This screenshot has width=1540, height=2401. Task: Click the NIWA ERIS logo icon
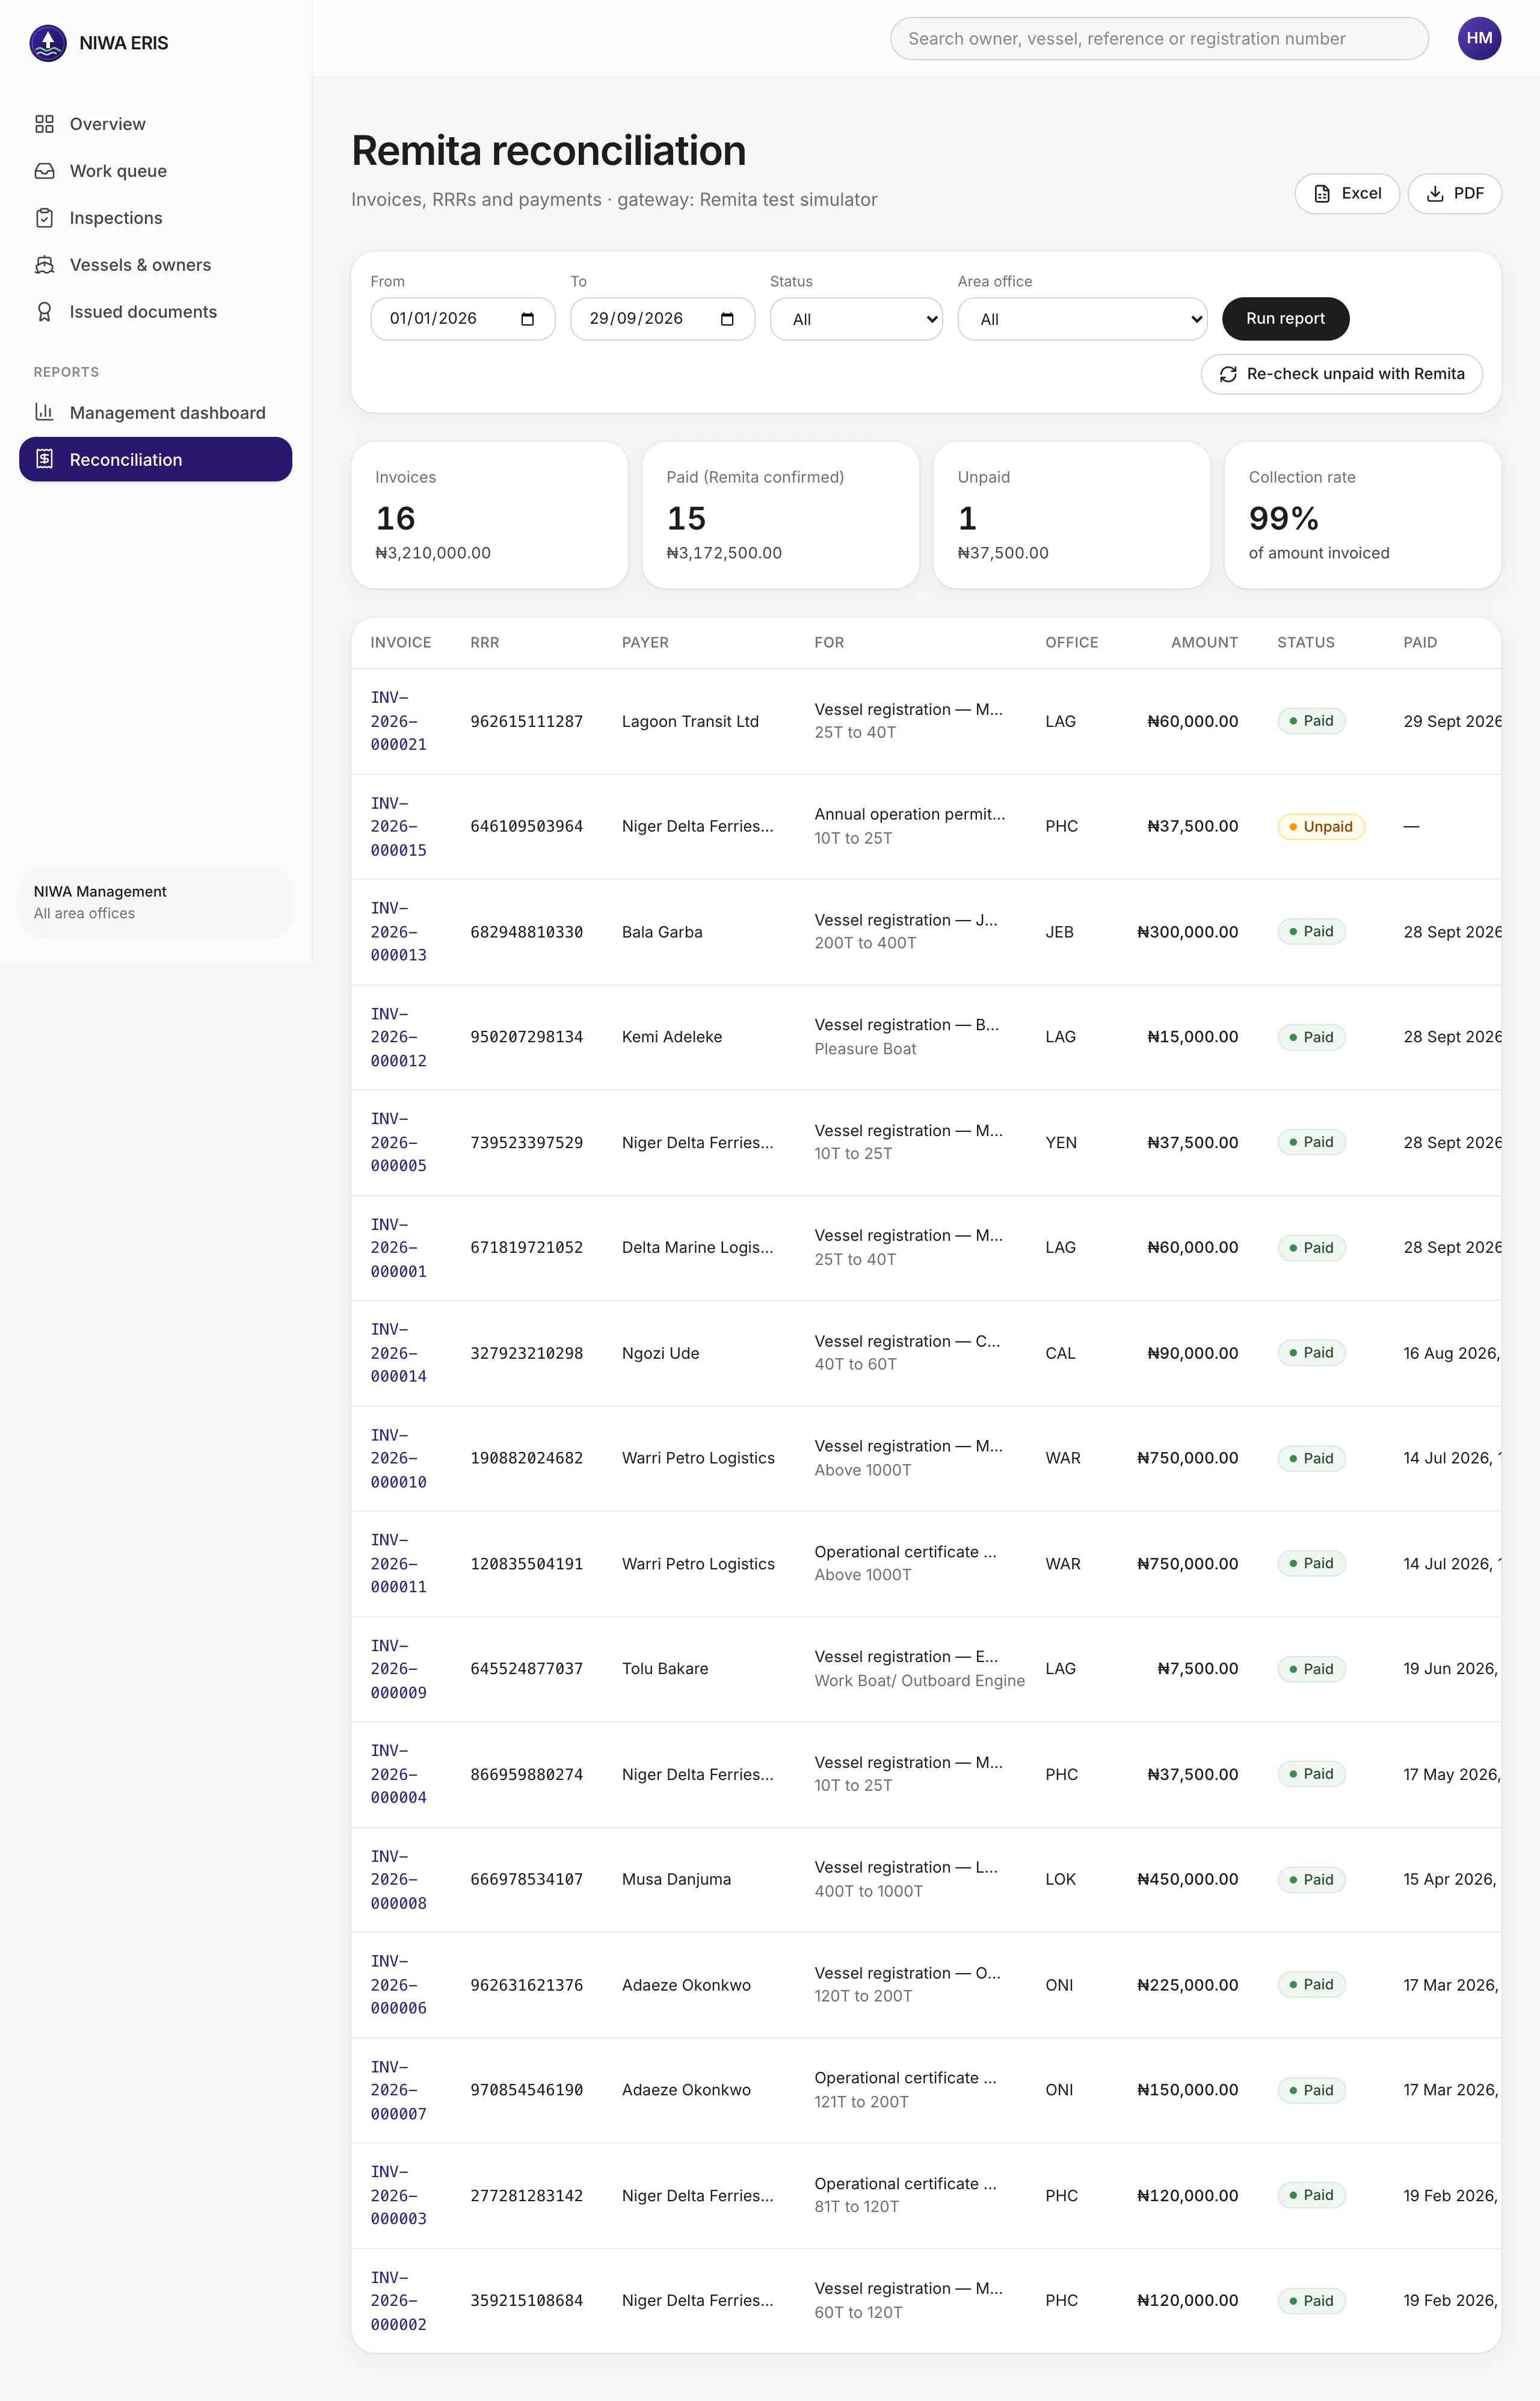(48, 43)
